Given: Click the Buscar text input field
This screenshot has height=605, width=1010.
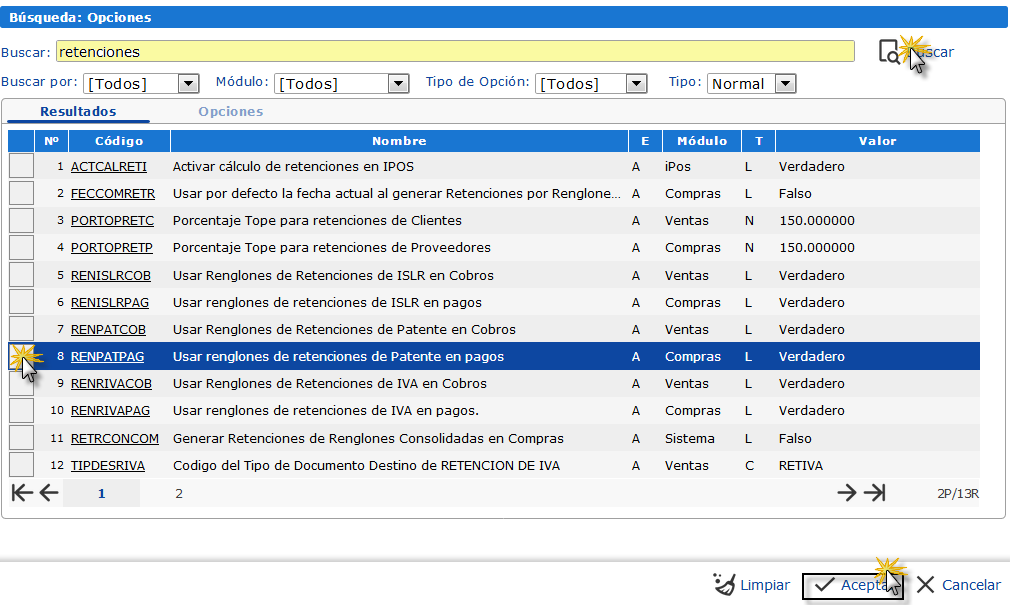Looking at the screenshot, I should coord(455,51).
